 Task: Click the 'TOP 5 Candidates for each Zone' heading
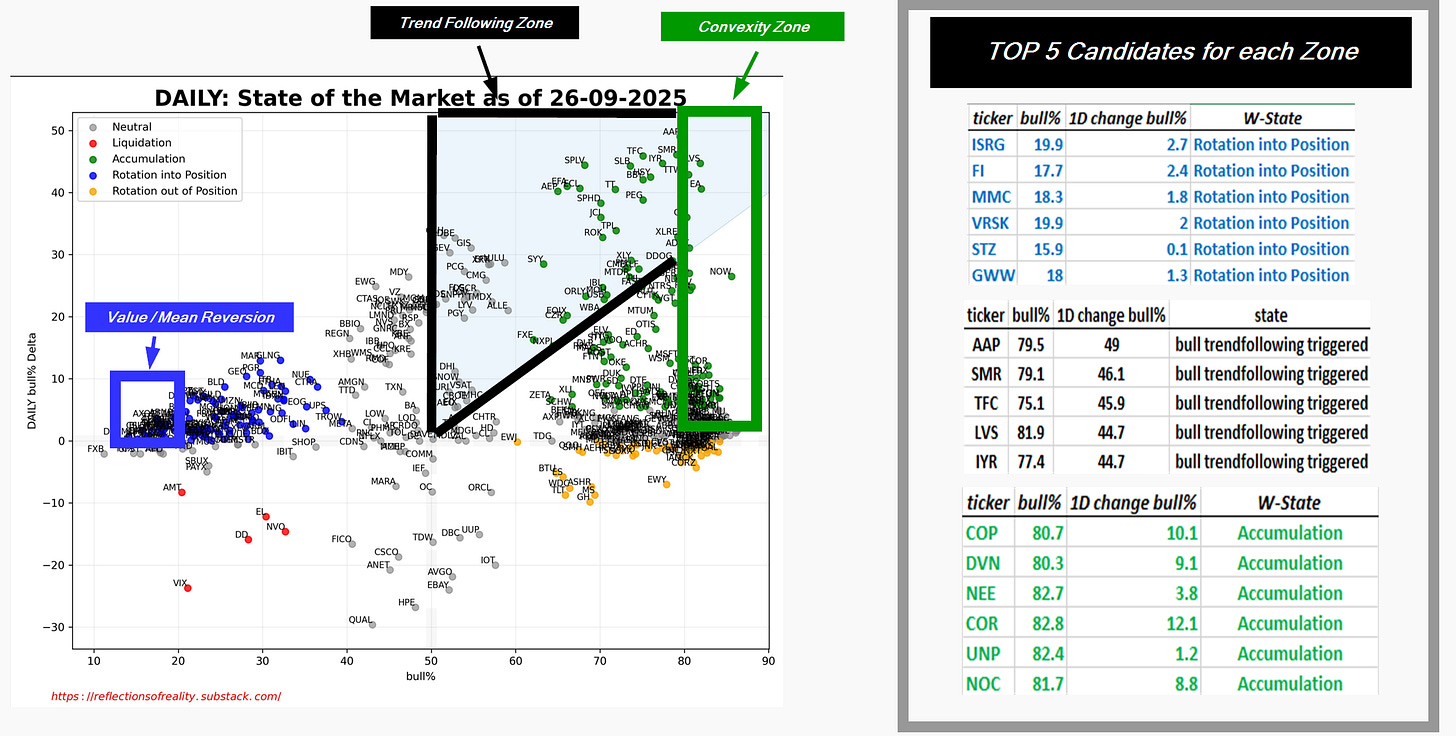[x=1173, y=51]
